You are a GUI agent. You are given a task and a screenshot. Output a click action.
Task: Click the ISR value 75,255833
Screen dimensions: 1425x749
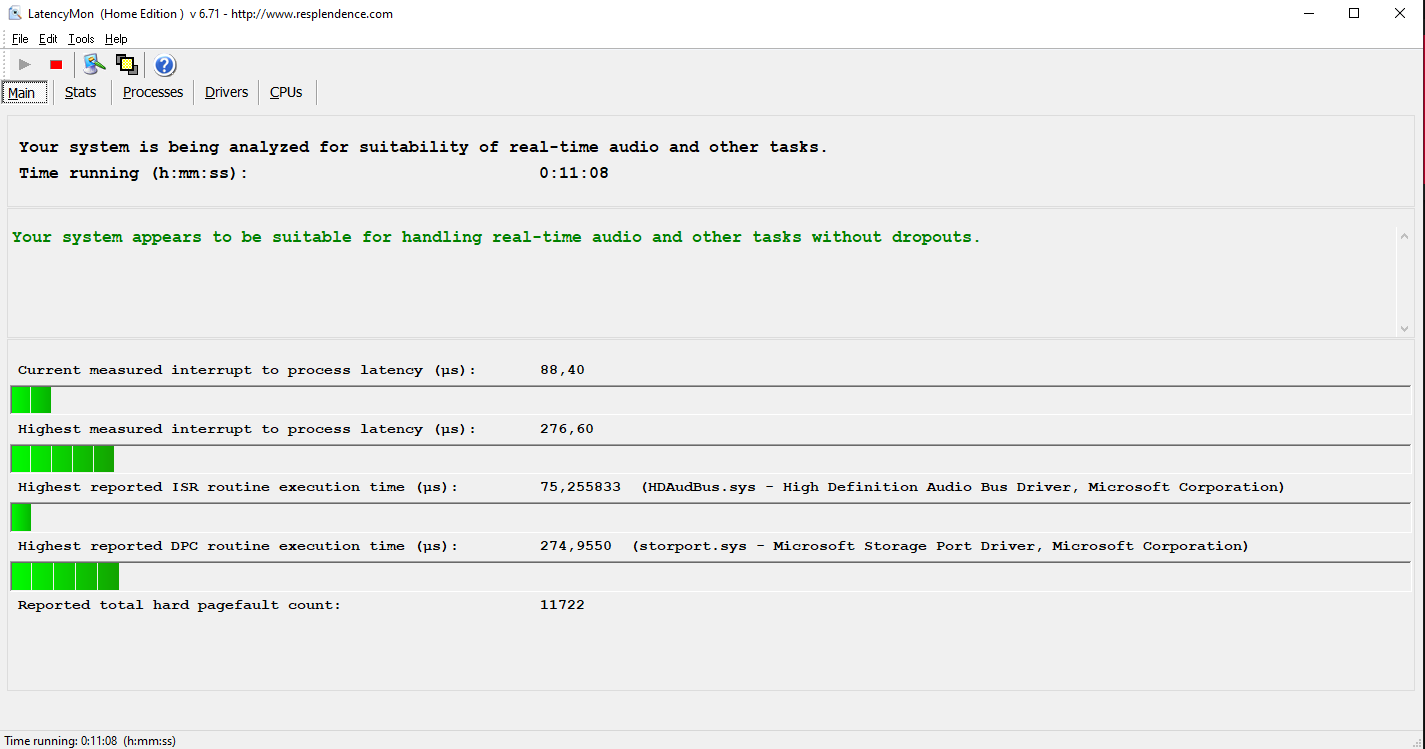point(580,487)
